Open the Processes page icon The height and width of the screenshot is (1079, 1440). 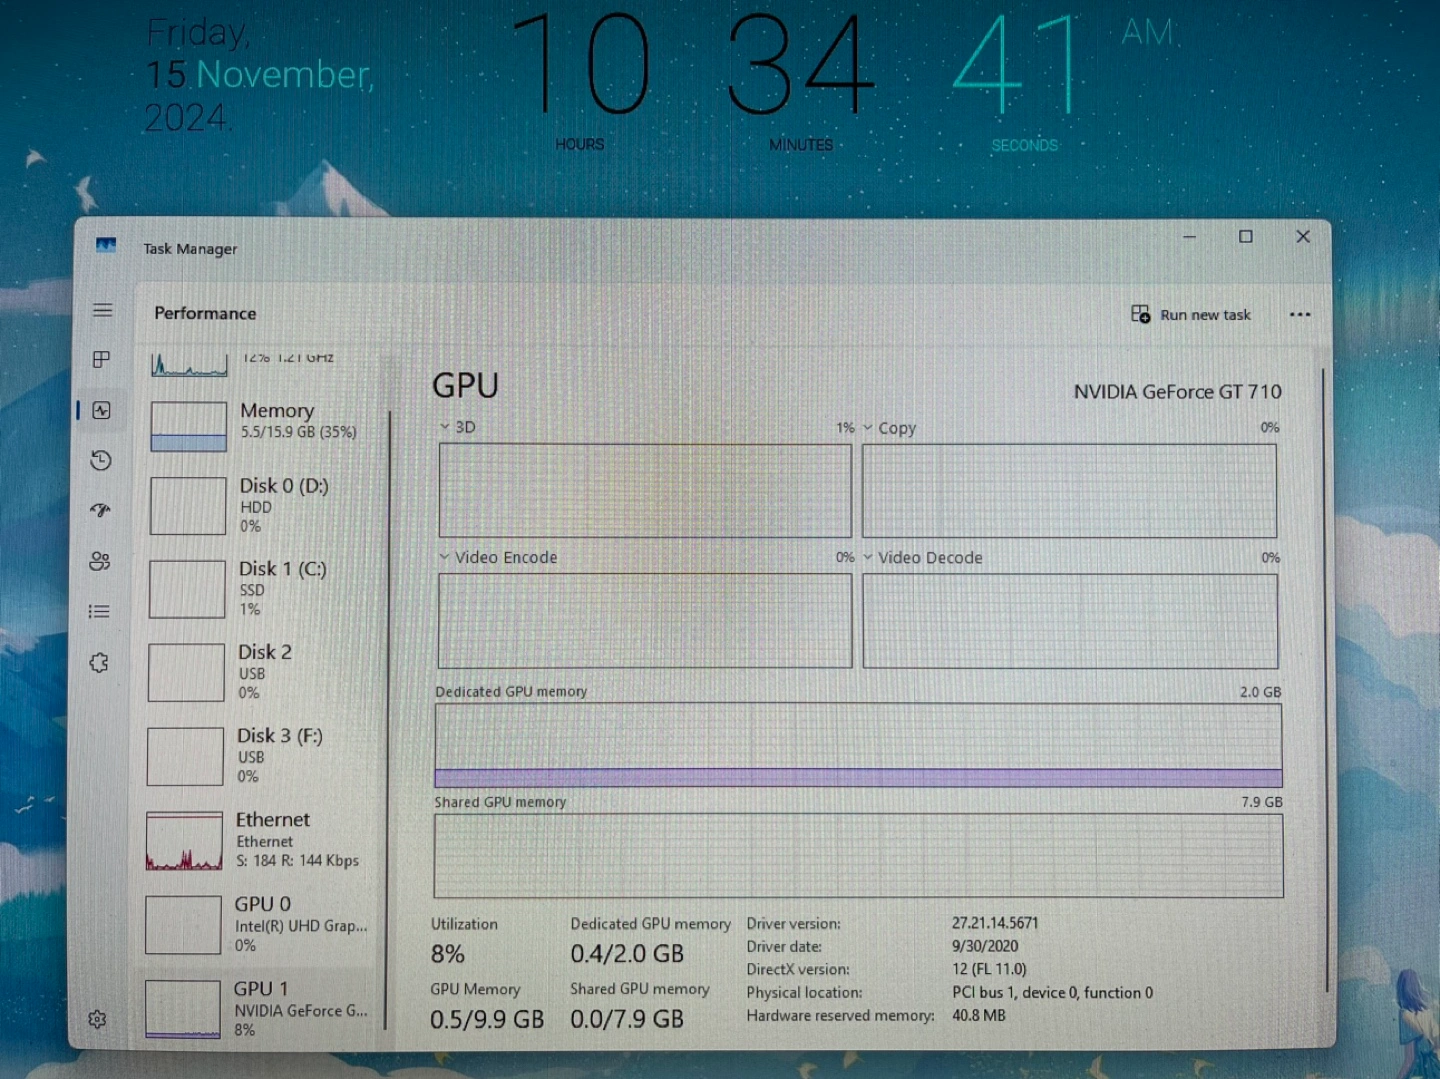click(101, 359)
